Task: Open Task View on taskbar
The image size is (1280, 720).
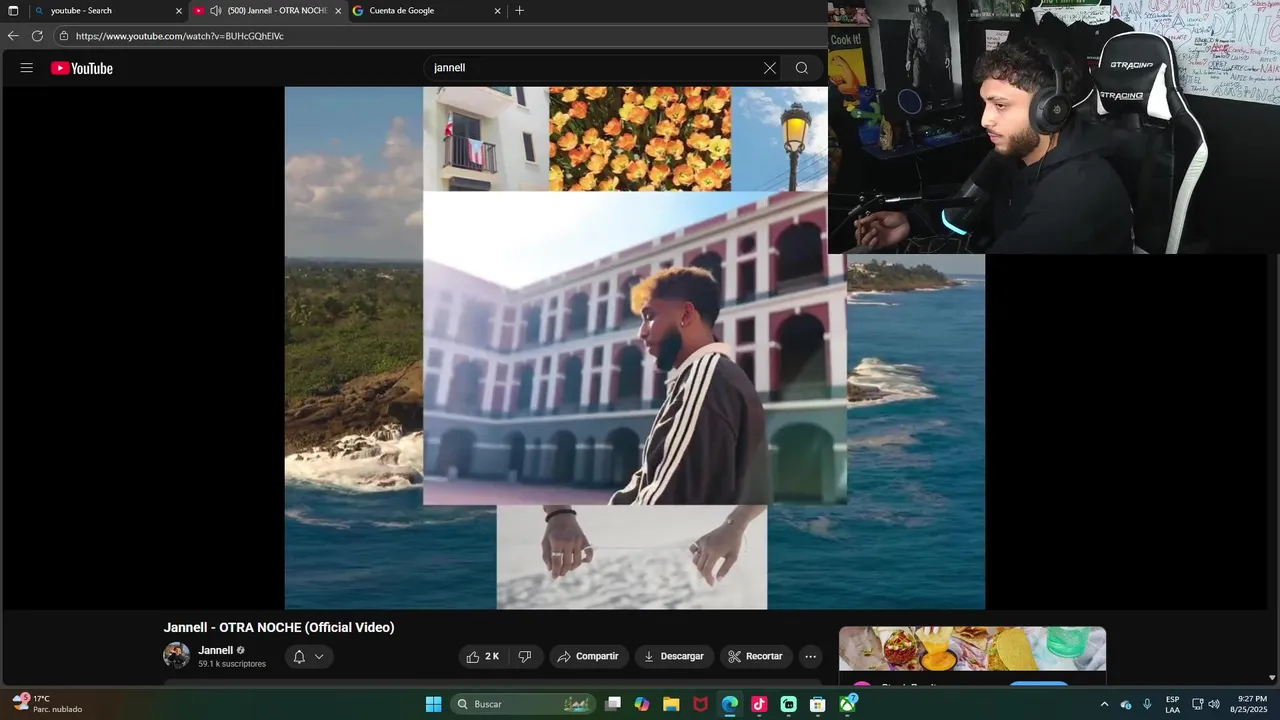Action: click(613, 704)
